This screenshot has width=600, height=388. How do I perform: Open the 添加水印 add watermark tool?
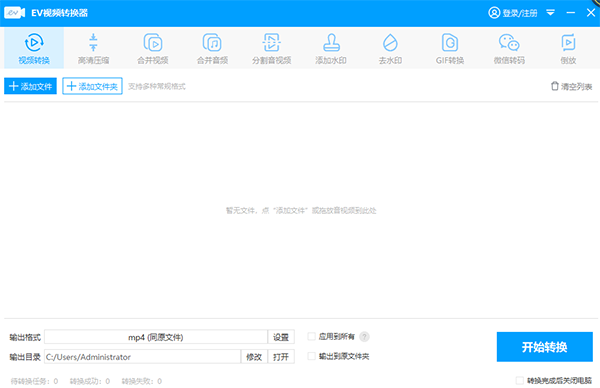click(x=331, y=48)
